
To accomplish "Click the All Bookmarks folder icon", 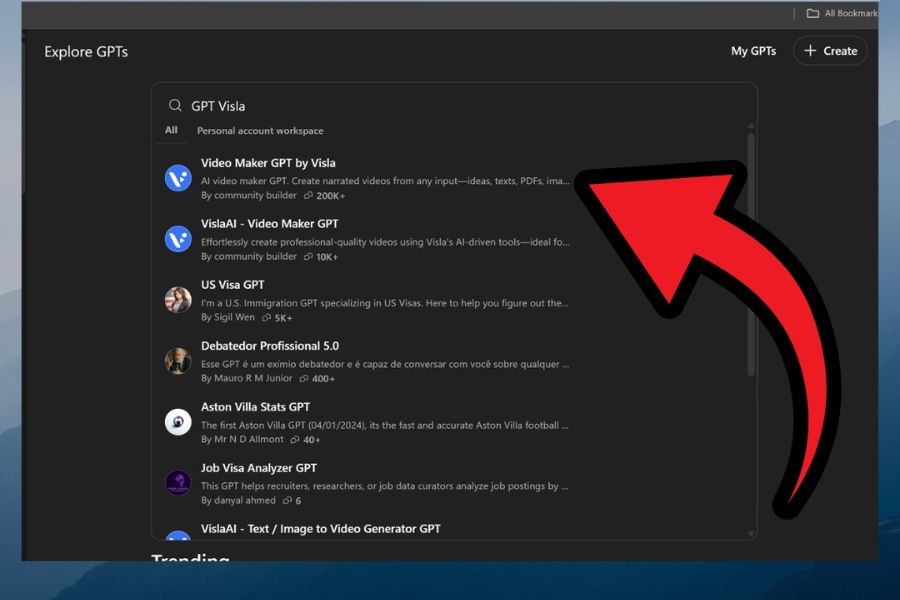I will click(813, 13).
